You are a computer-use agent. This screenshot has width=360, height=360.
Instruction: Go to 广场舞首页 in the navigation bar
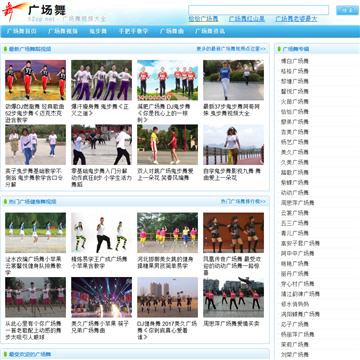[x=22, y=31]
